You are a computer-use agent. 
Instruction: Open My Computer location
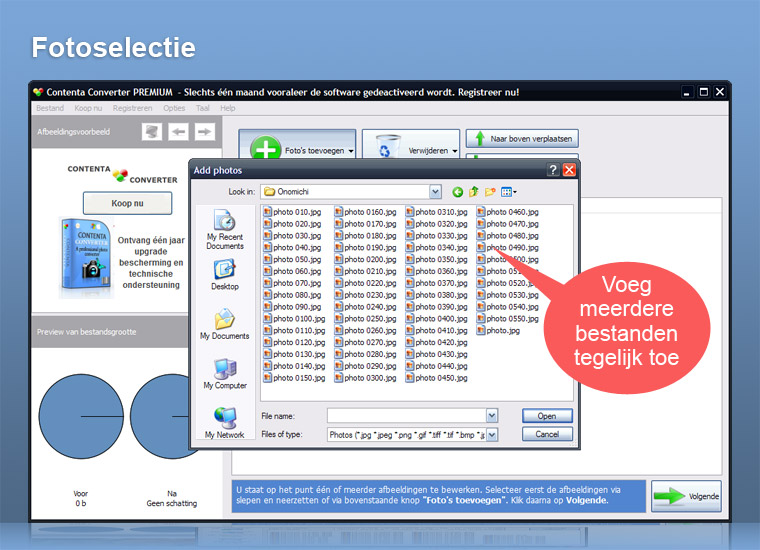coord(225,374)
